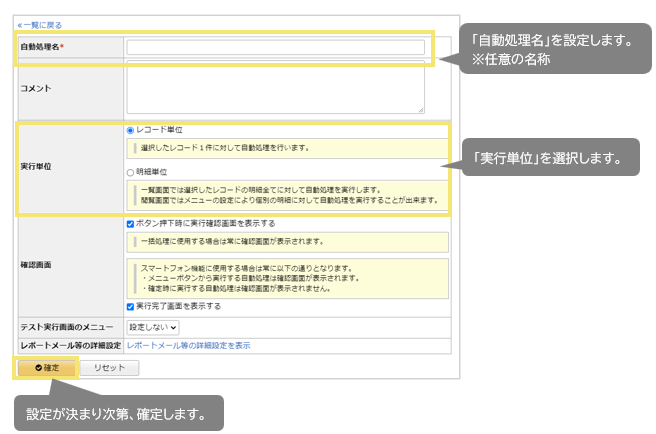Click the 確定 button
Image resolution: width=656 pixels, height=434 pixels.
click(46, 368)
